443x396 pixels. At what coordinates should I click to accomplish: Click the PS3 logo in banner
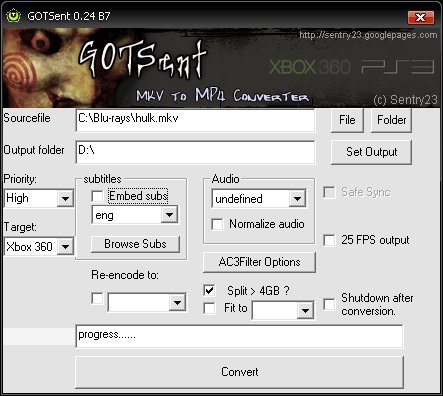tap(398, 67)
